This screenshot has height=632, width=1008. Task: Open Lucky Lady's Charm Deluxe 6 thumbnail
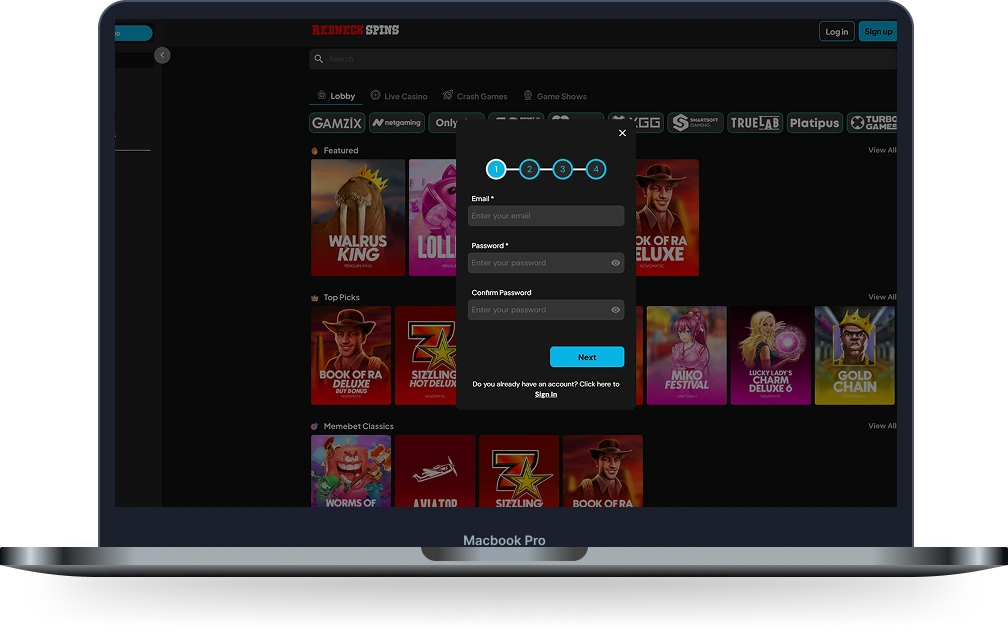[x=771, y=356]
